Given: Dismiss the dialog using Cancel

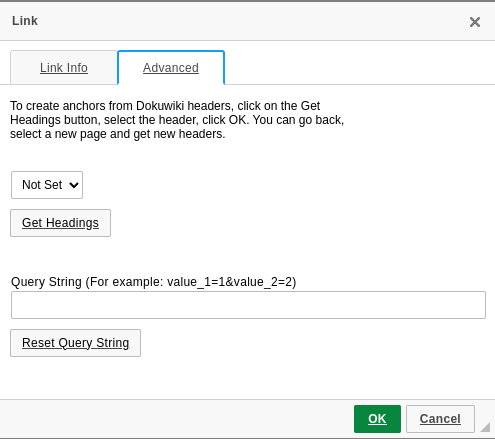Looking at the screenshot, I should [x=440, y=419].
